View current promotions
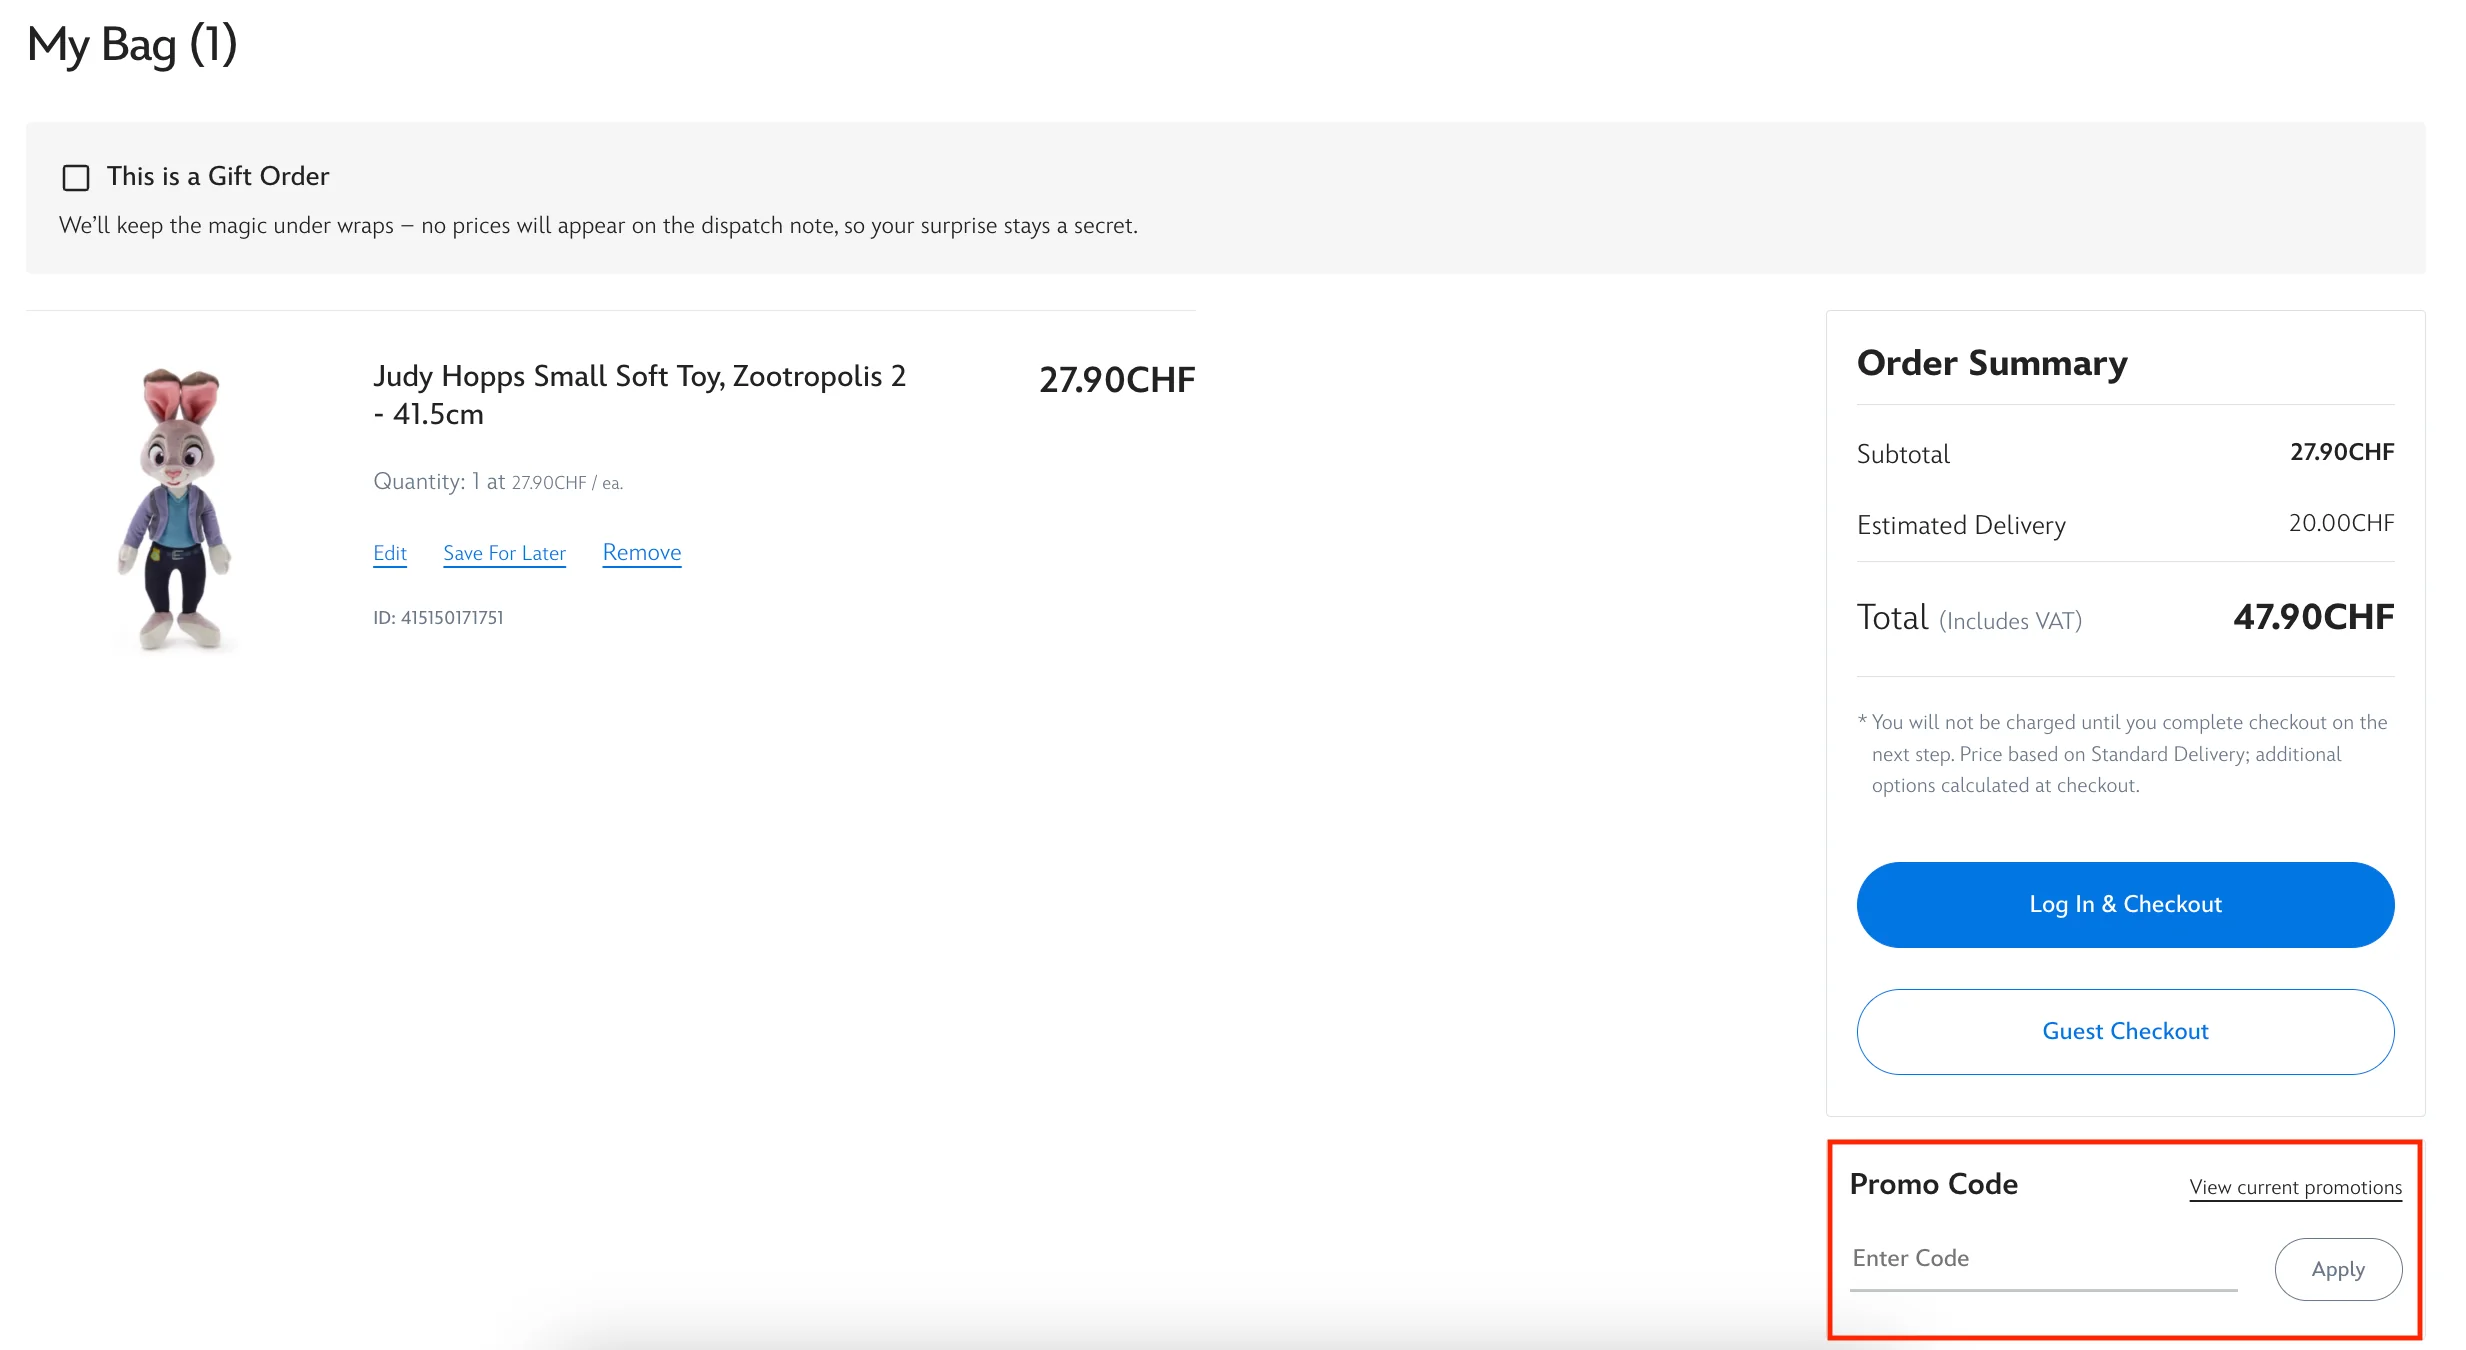Screen dimensions: 2466x1350 (x=2295, y=1186)
